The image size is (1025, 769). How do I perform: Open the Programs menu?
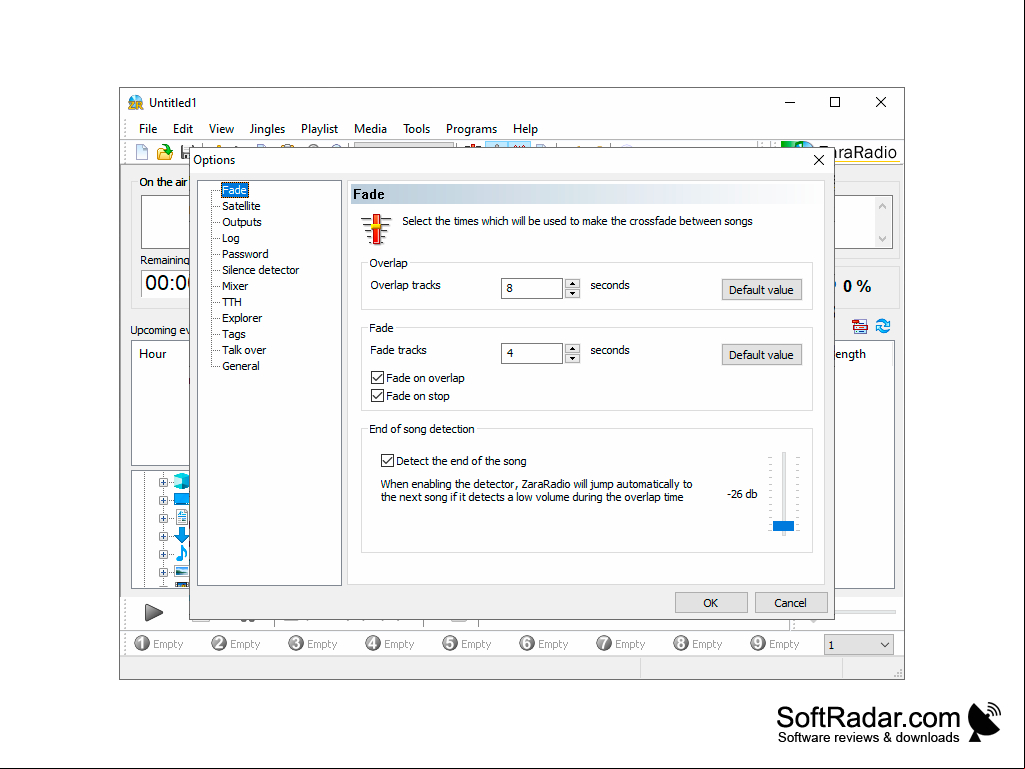(x=471, y=129)
